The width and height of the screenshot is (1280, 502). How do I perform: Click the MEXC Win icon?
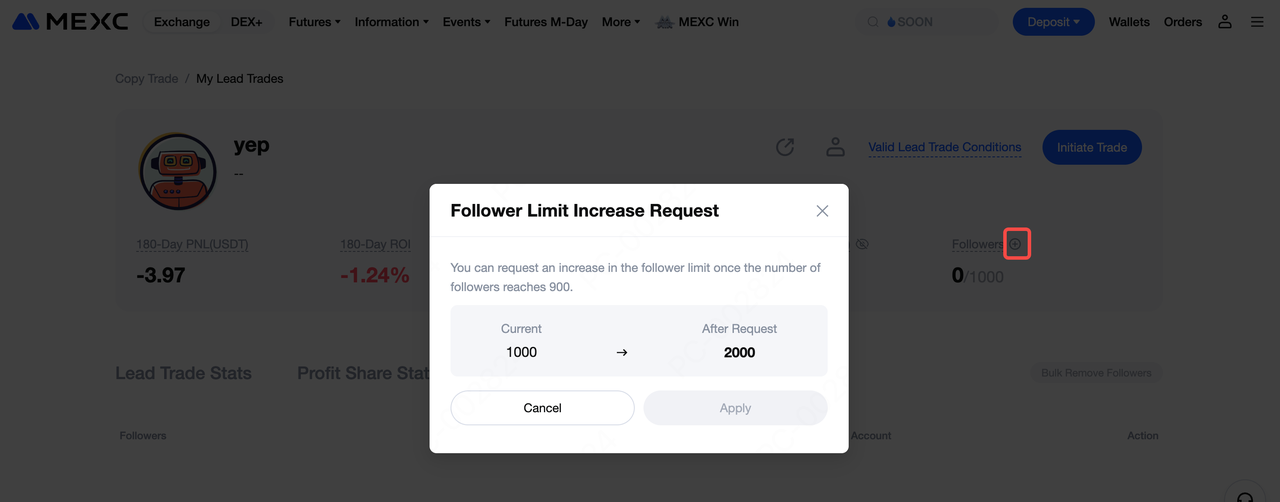663,22
